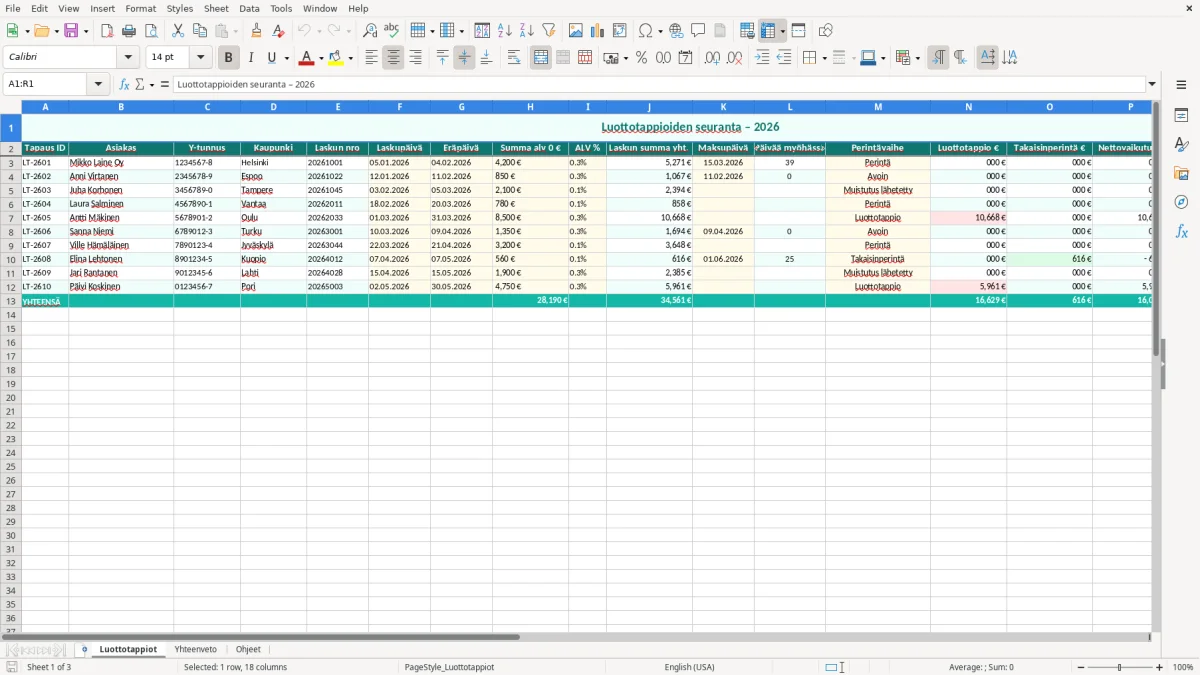This screenshot has height=675, width=1200.
Task: Click the zoom out minus button
Action: pyautogui.click(x=1081, y=667)
